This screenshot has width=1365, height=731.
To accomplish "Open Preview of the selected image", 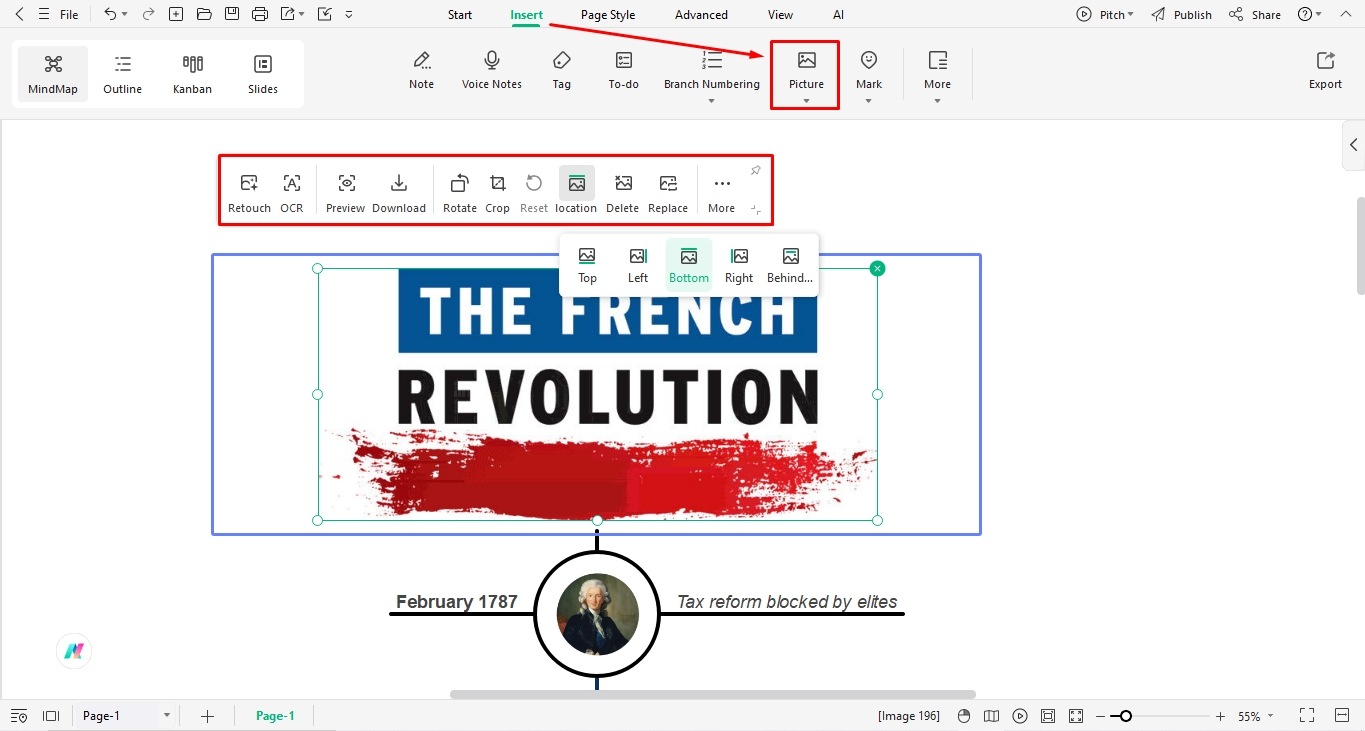I will coord(346,192).
